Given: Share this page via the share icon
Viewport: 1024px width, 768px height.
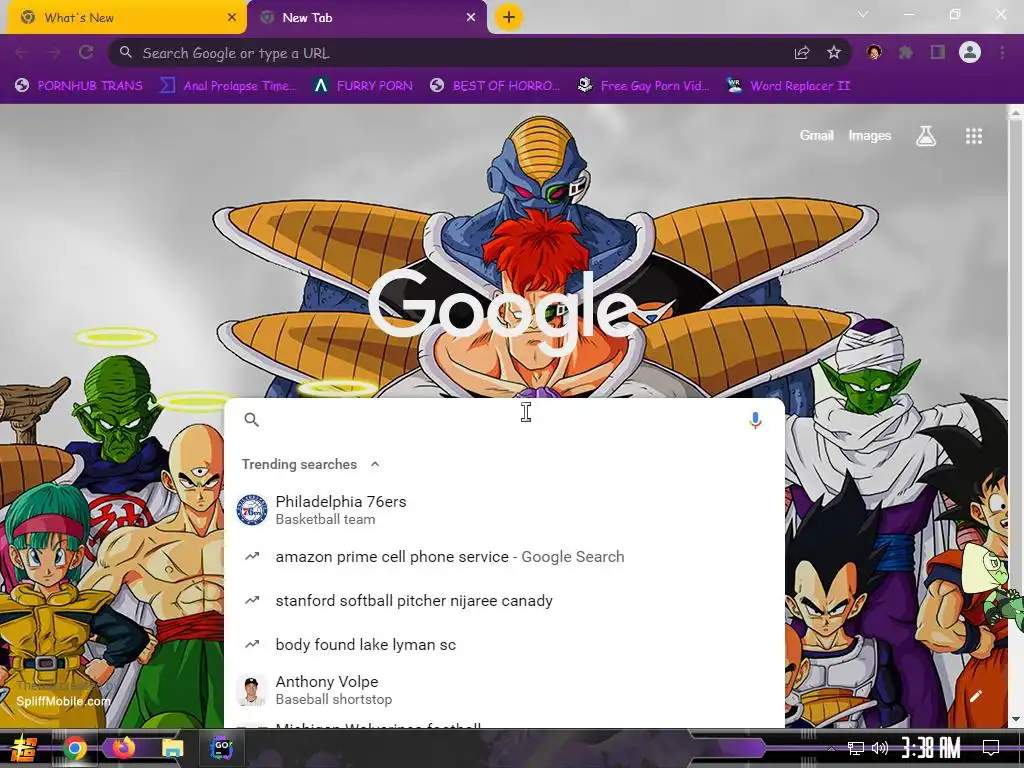Looking at the screenshot, I should [x=802, y=53].
